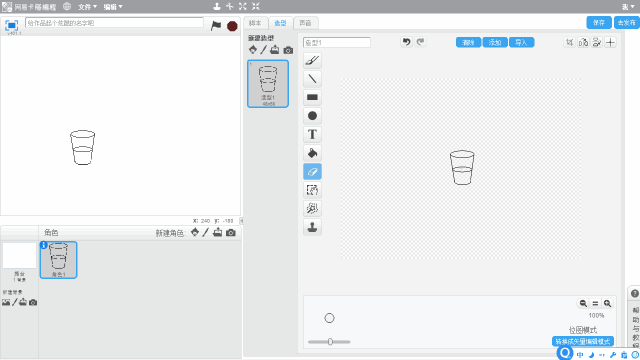
Task: Create new sprite from camera
Action: tap(231, 233)
